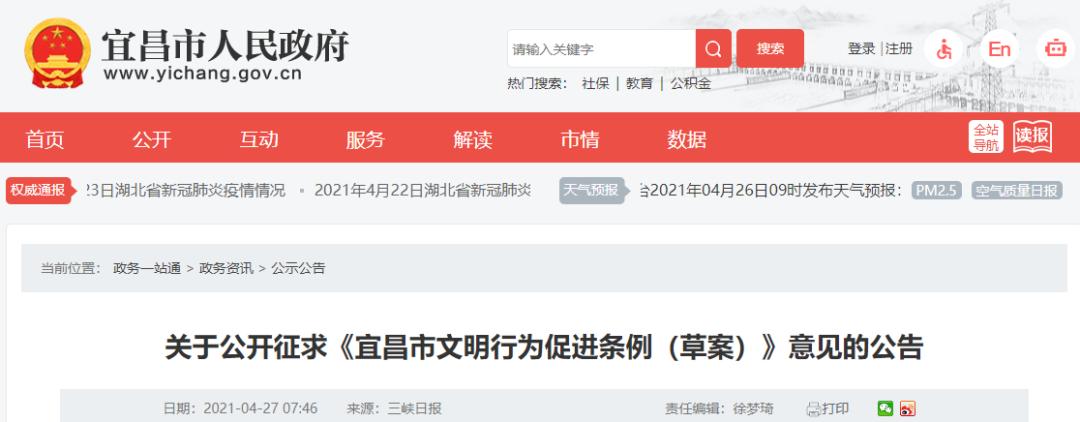
Task: Open the 公开 menu item
Action: point(152,140)
